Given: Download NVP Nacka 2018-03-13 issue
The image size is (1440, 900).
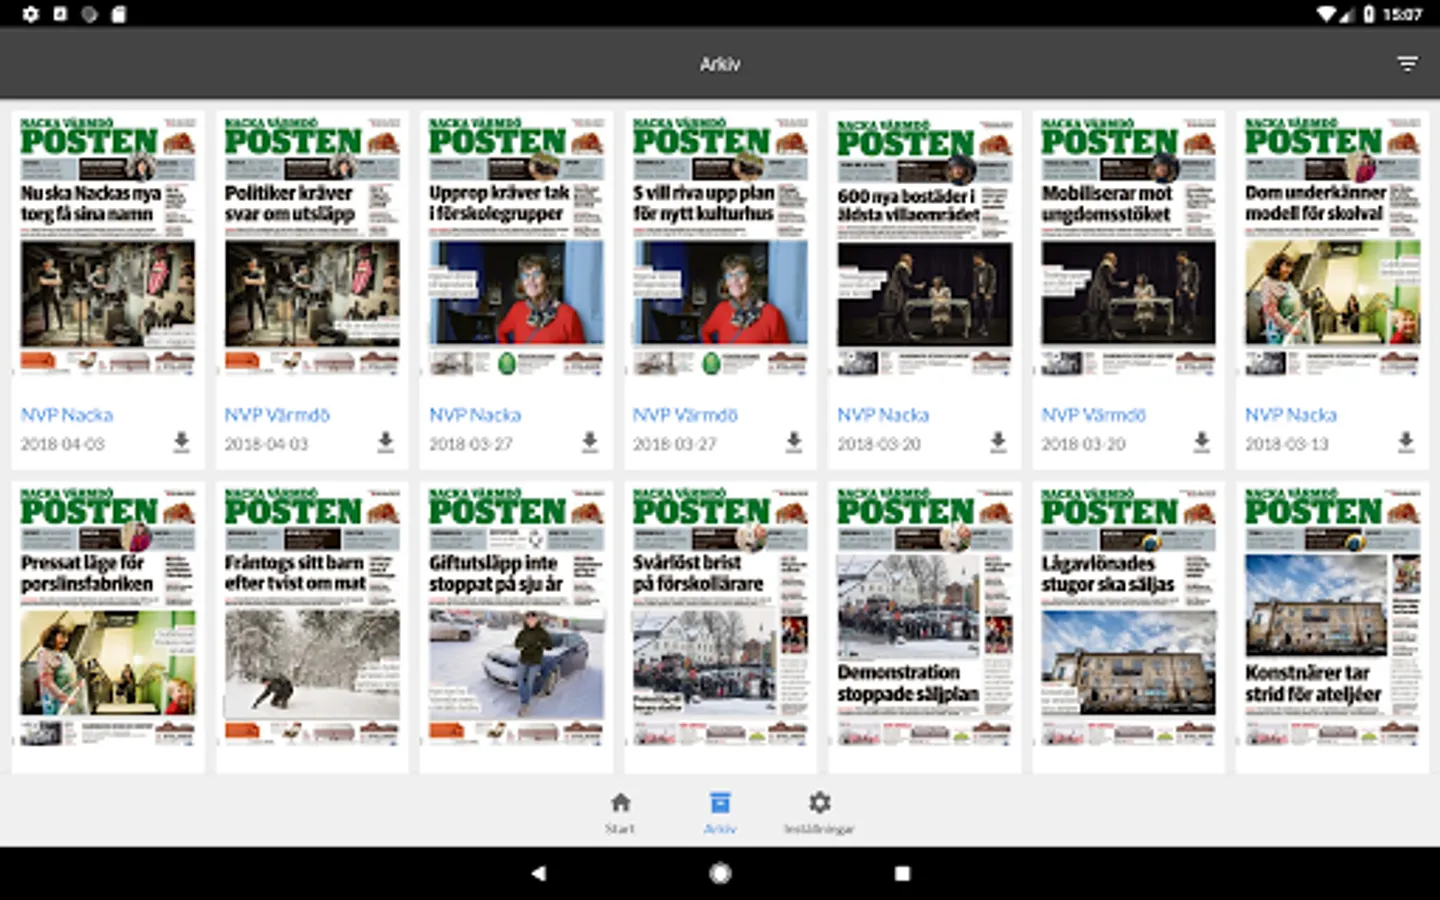Looking at the screenshot, I should point(1405,442).
